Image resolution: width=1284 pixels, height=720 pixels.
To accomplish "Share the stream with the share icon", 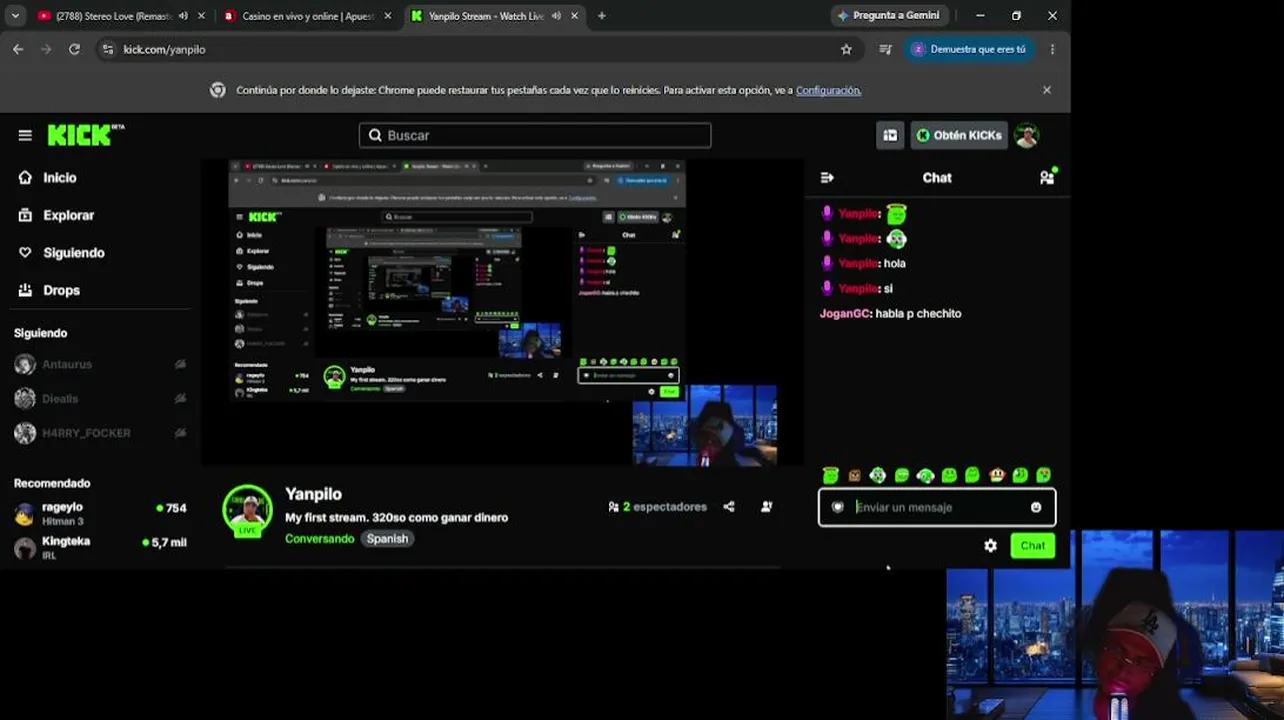I will point(729,507).
